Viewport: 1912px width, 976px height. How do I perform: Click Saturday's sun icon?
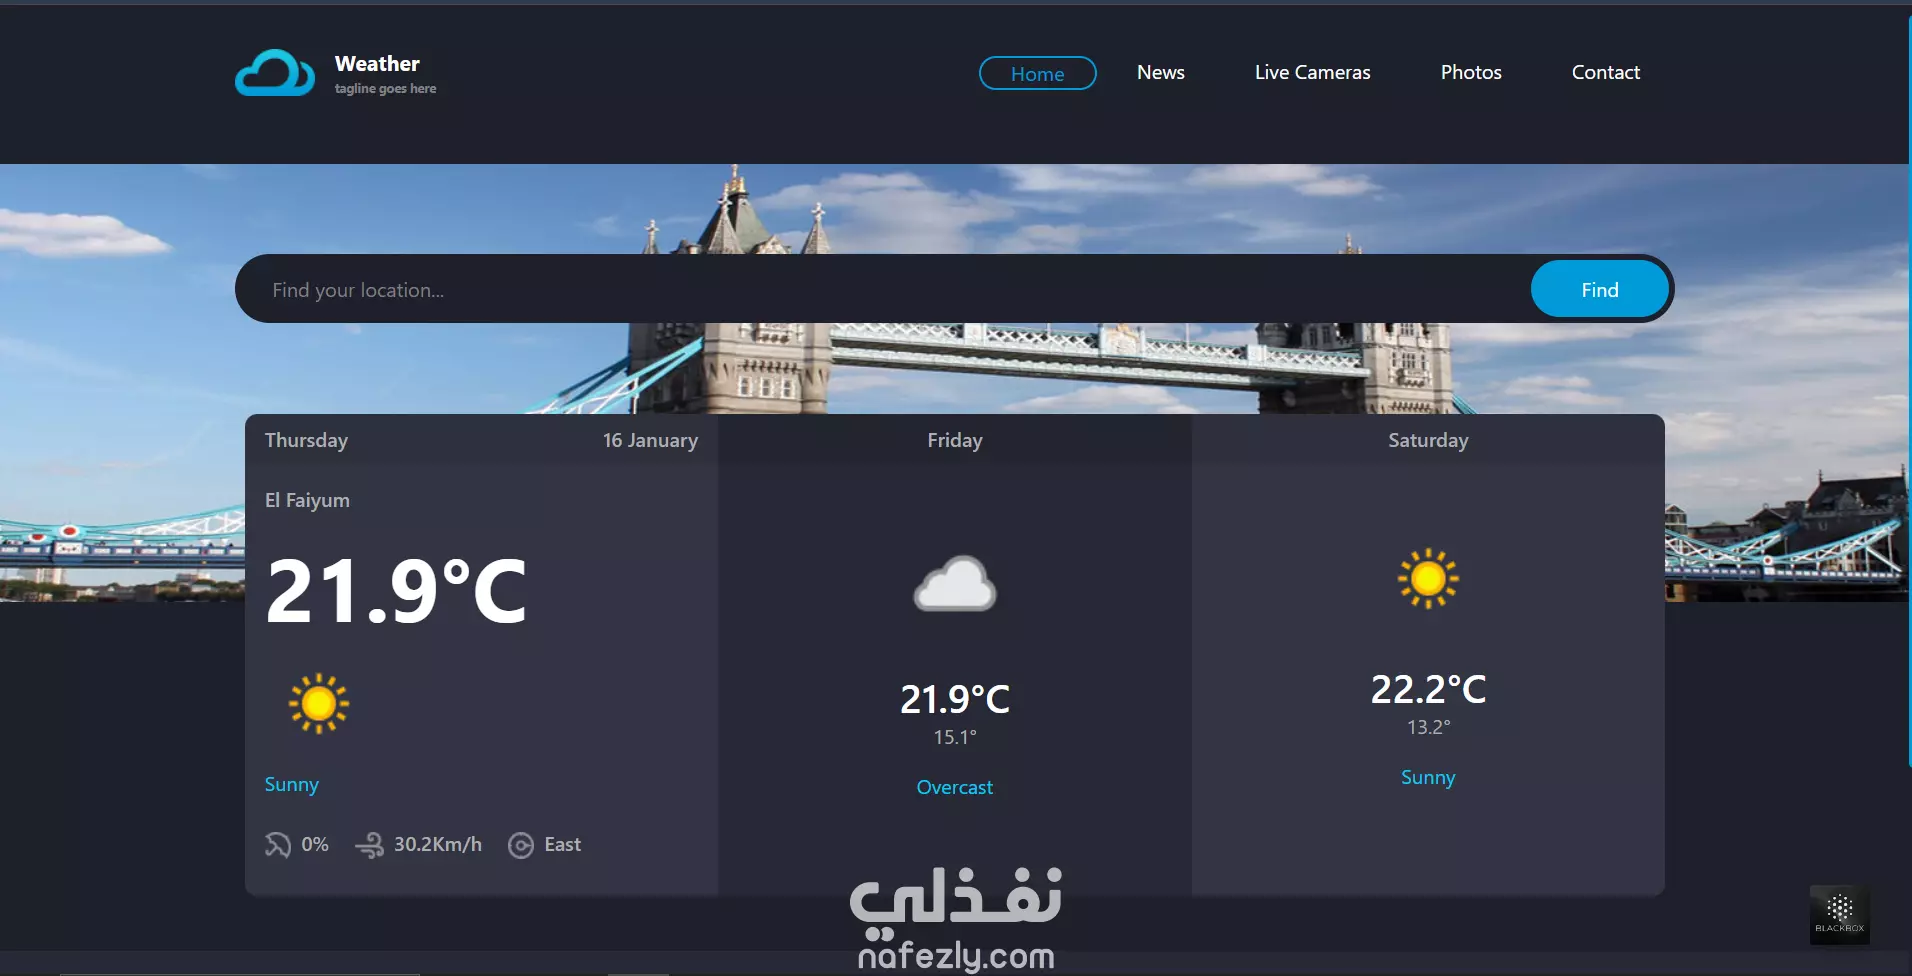[1428, 578]
